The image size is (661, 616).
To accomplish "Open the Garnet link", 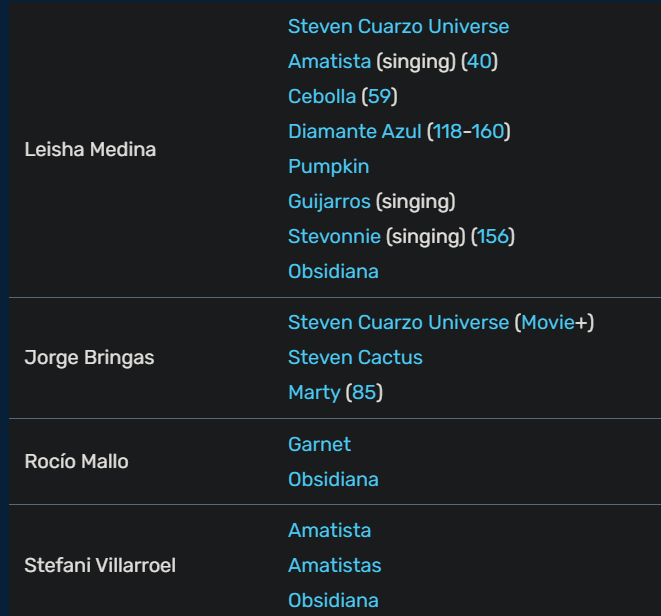I will 320,444.
